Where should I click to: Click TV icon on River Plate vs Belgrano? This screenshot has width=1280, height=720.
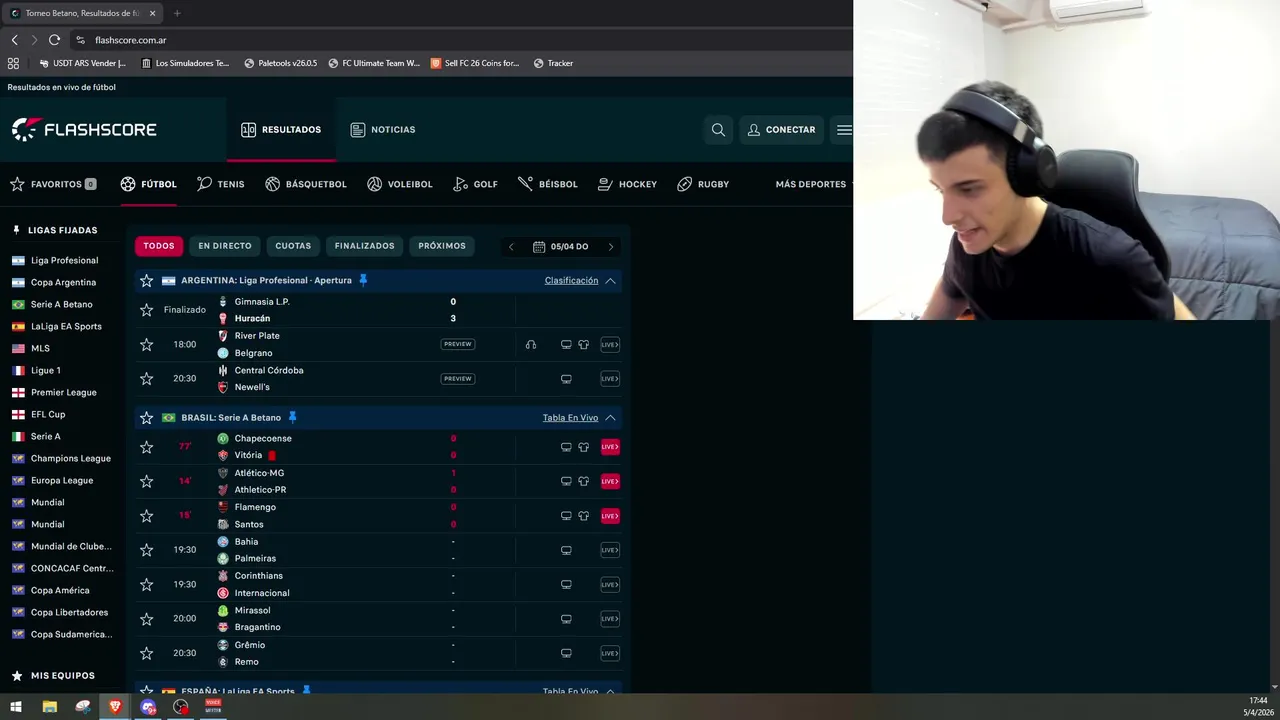point(566,345)
